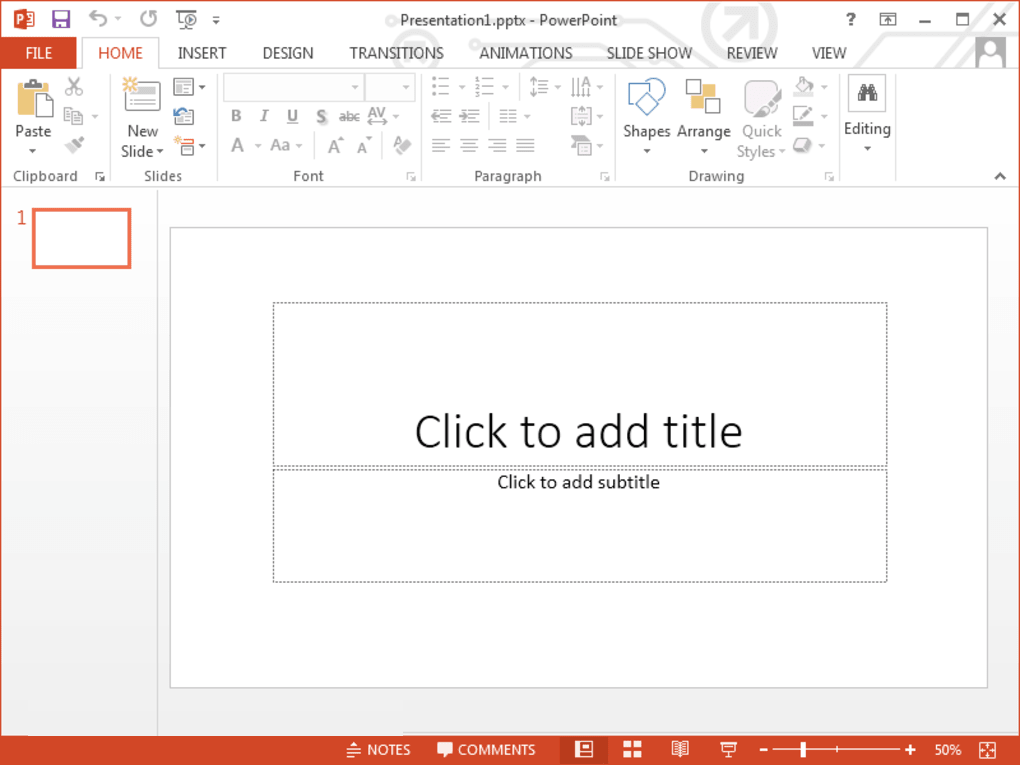Click the Reset slide icon
This screenshot has height=765, width=1020.
(183, 116)
